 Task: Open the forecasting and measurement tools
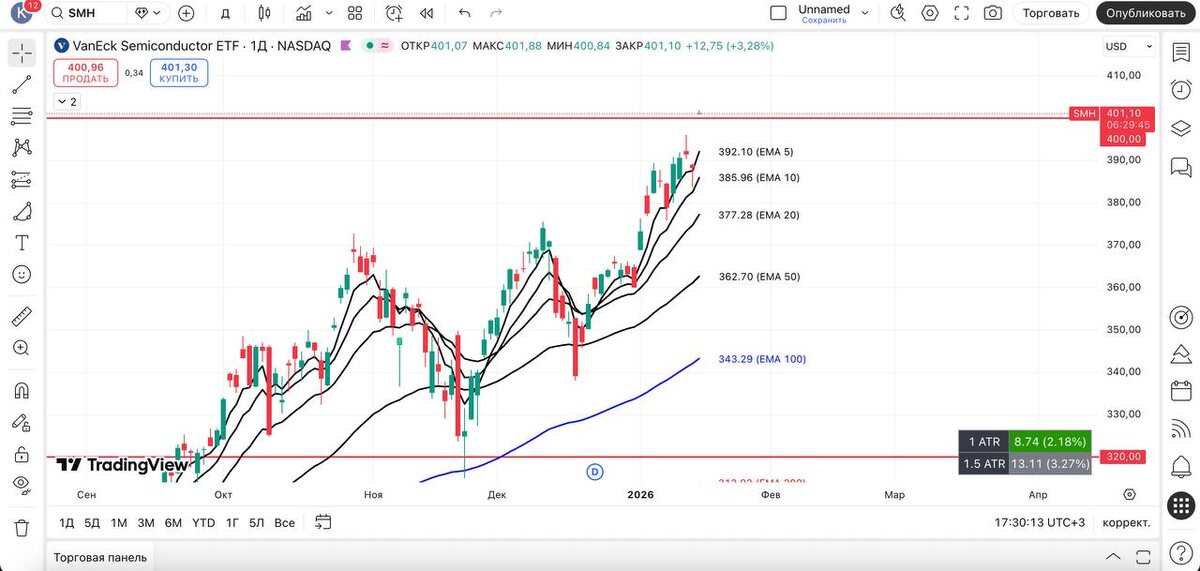pos(21,179)
